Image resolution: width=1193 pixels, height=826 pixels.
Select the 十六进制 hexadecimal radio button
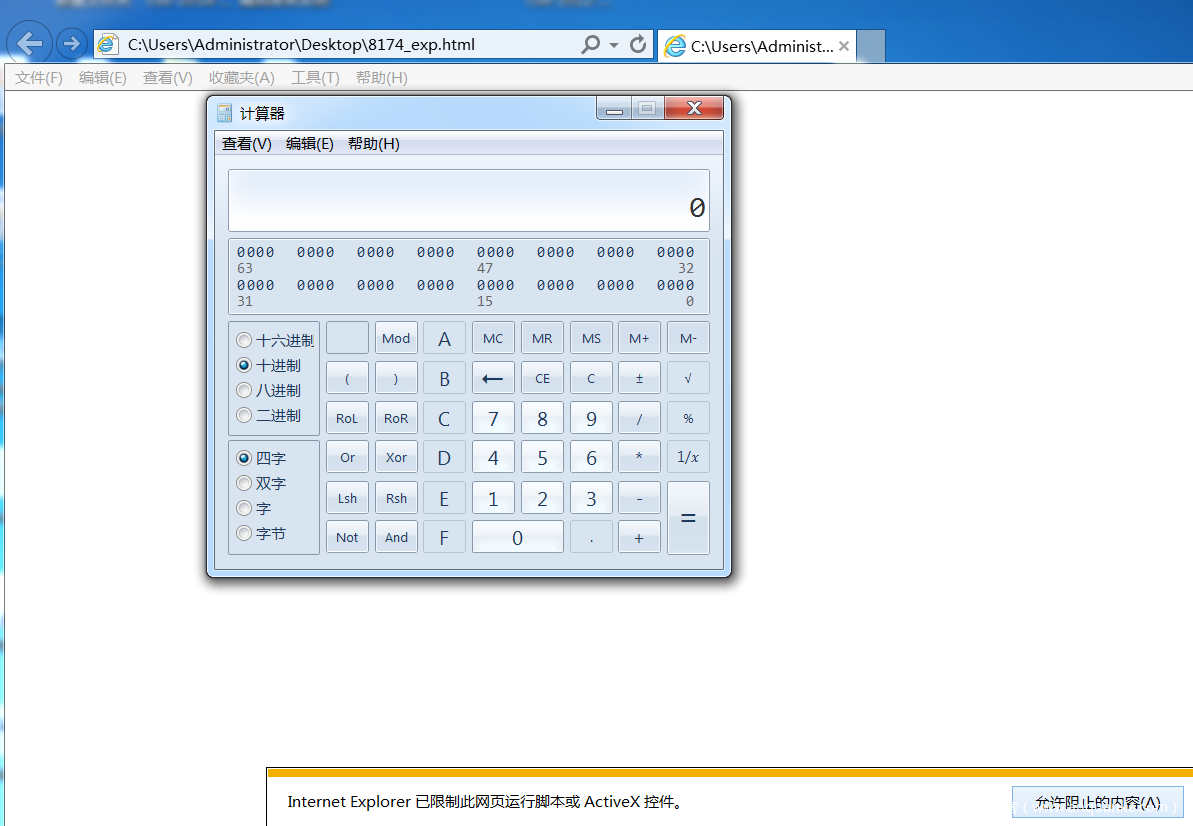point(244,341)
